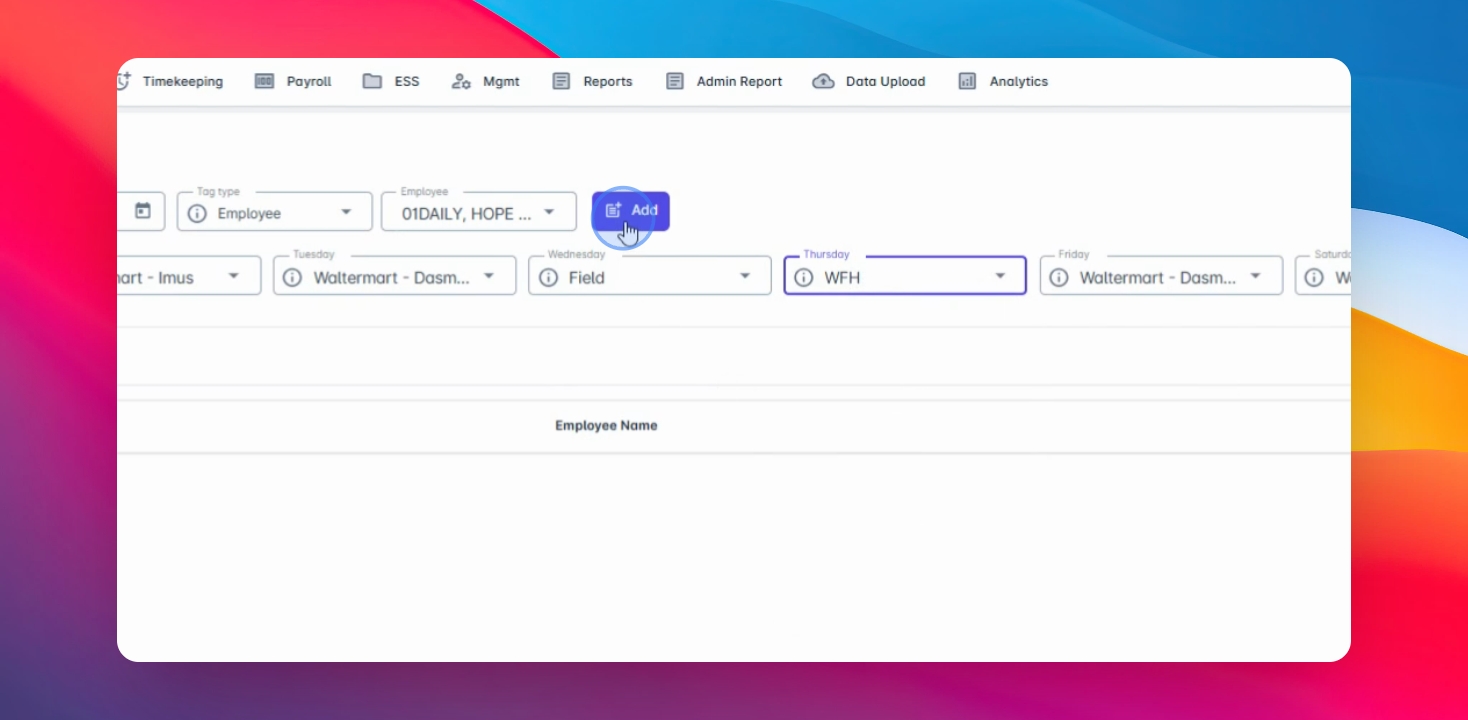The height and width of the screenshot is (720, 1468).
Task: Open the calendar date picker icon
Action: pos(143,211)
